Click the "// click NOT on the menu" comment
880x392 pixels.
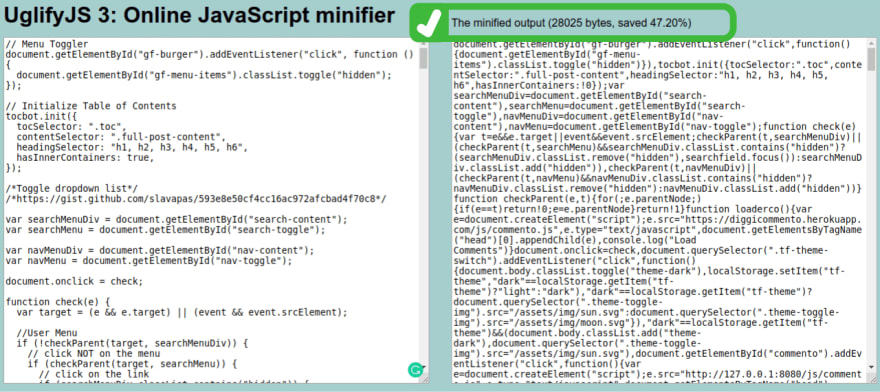point(94,353)
